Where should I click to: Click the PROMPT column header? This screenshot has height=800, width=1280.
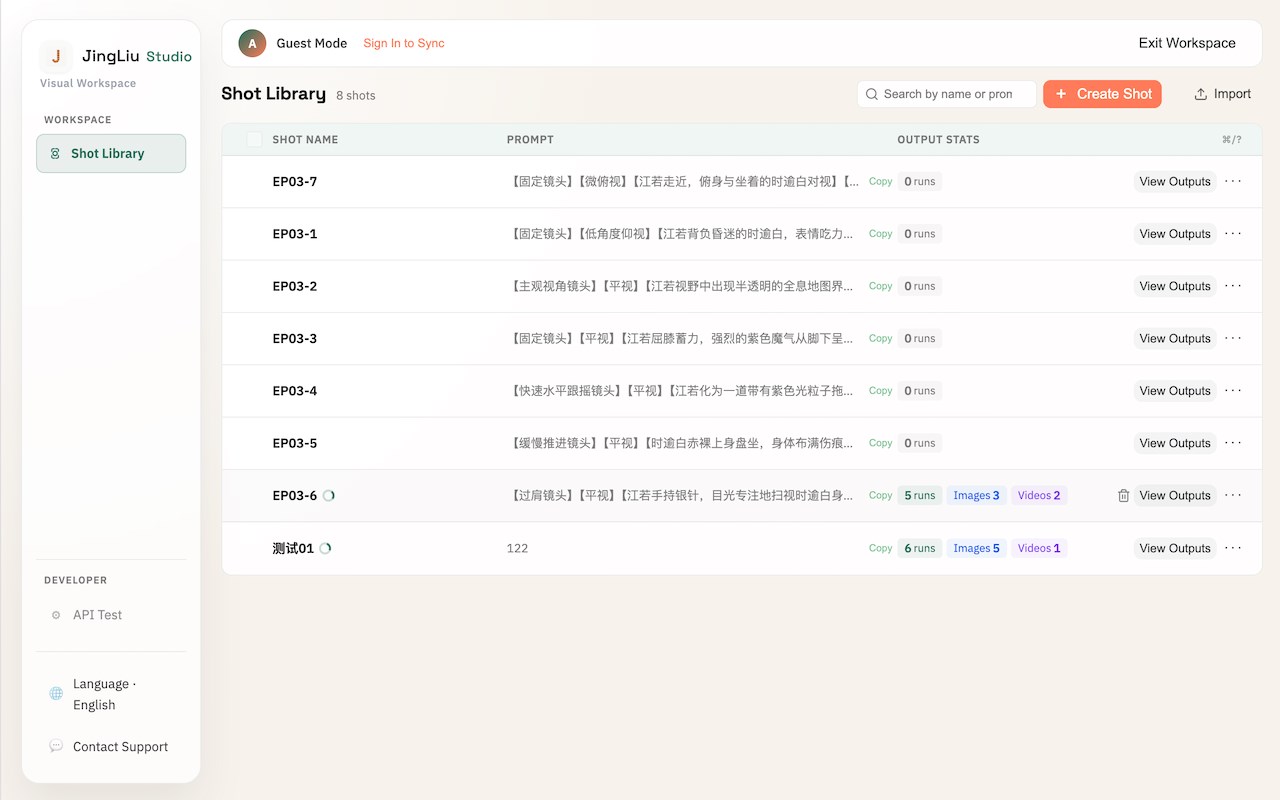point(530,139)
